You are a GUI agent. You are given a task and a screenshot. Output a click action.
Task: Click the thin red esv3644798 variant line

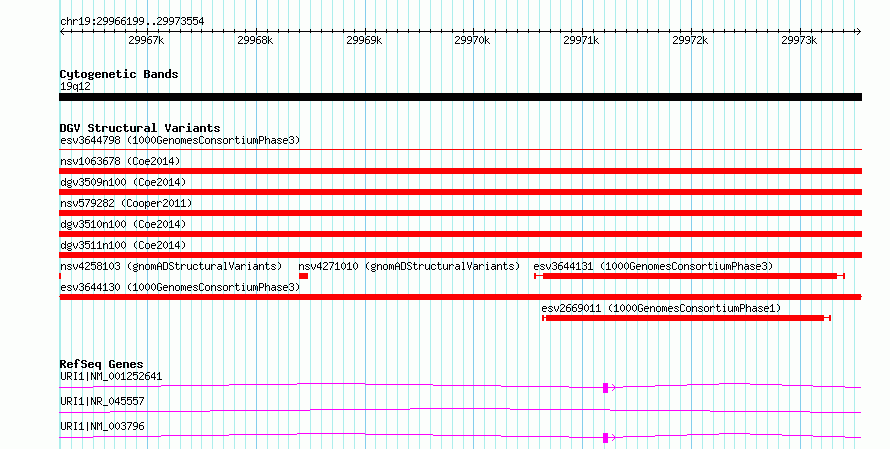pyautogui.click(x=460, y=149)
